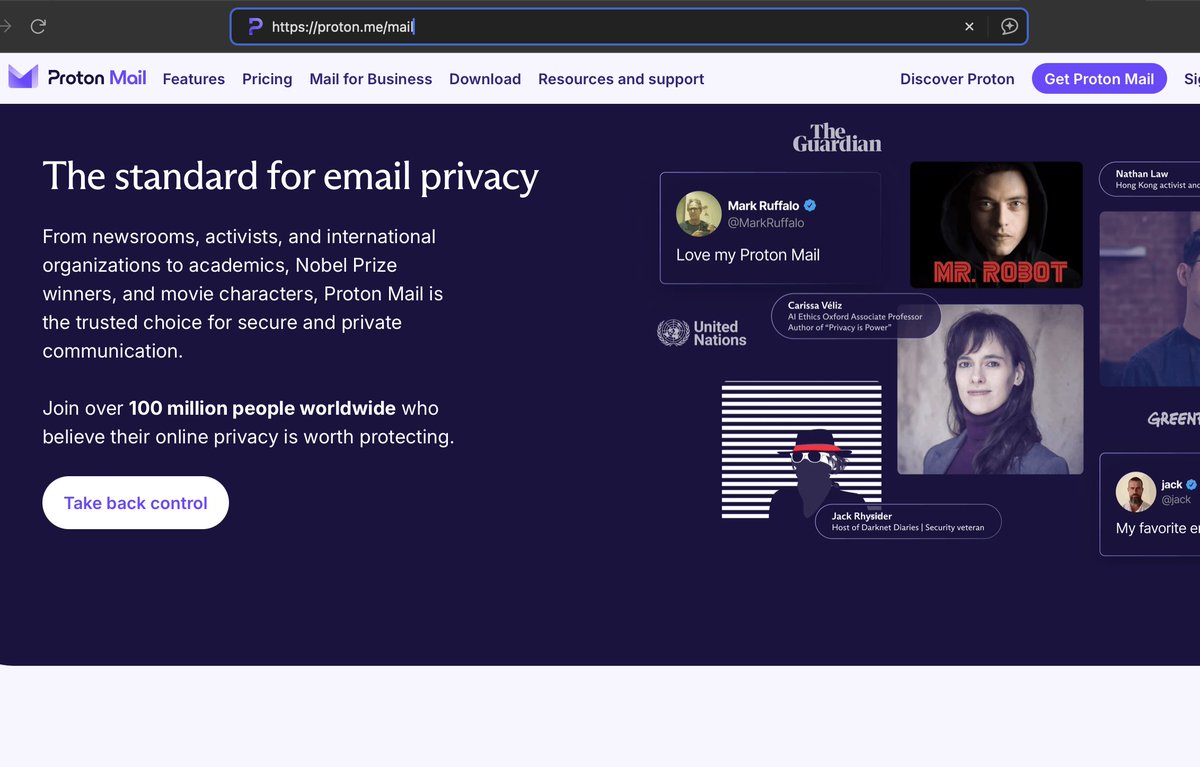Image resolution: width=1200 pixels, height=767 pixels.
Task: Open Resources and support menu
Action: [621, 79]
